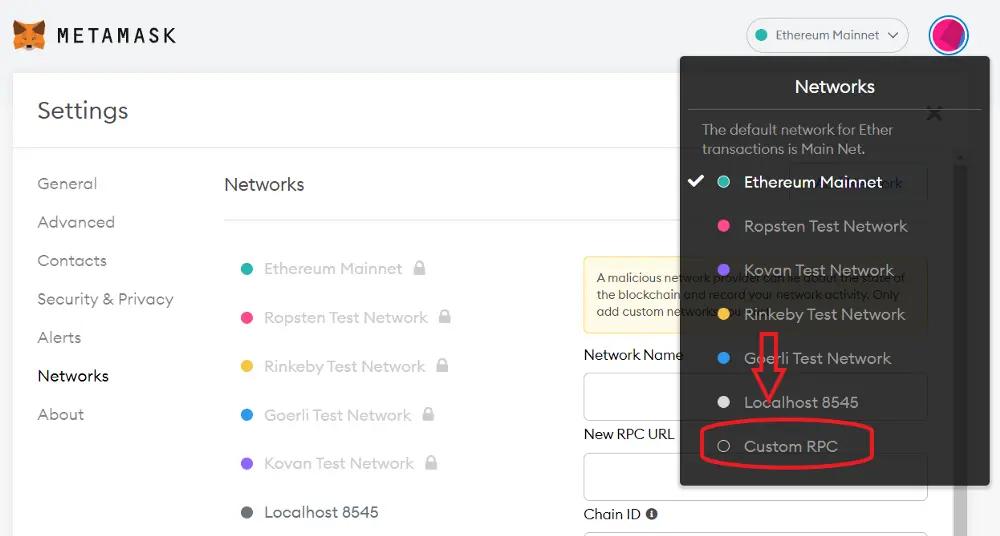This screenshot has height=536, width=1000.
Task: Click the checkmark beside Ethereum Mainnet in the dropdown
Action: point(696,181)
